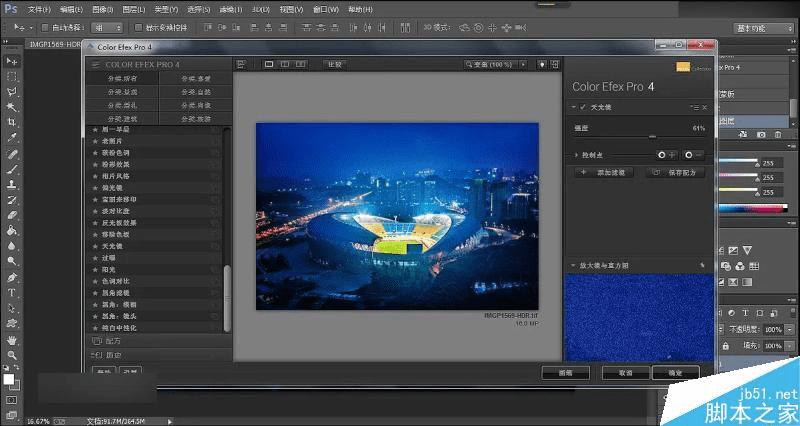The image size is (800, 426).
Task: Click the 取消 button
Action: 626,373
